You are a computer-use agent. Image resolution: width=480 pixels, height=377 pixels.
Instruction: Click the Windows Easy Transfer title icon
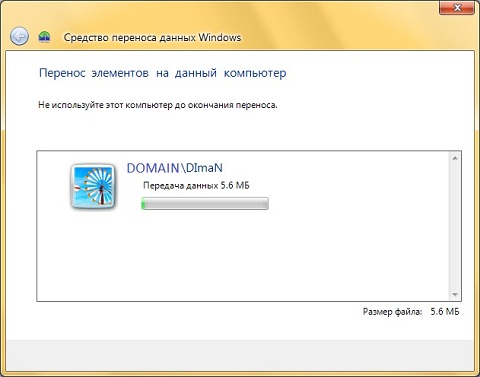pyautogui.click(x=44, y=37)
